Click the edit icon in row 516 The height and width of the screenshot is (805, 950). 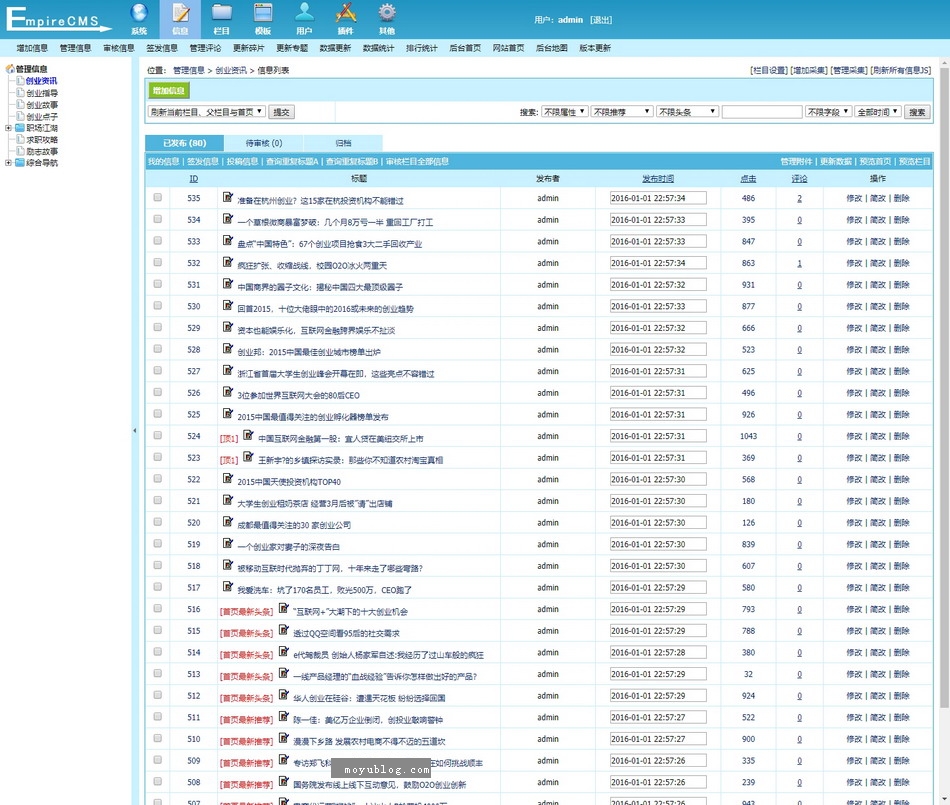[x=284, y=608]
